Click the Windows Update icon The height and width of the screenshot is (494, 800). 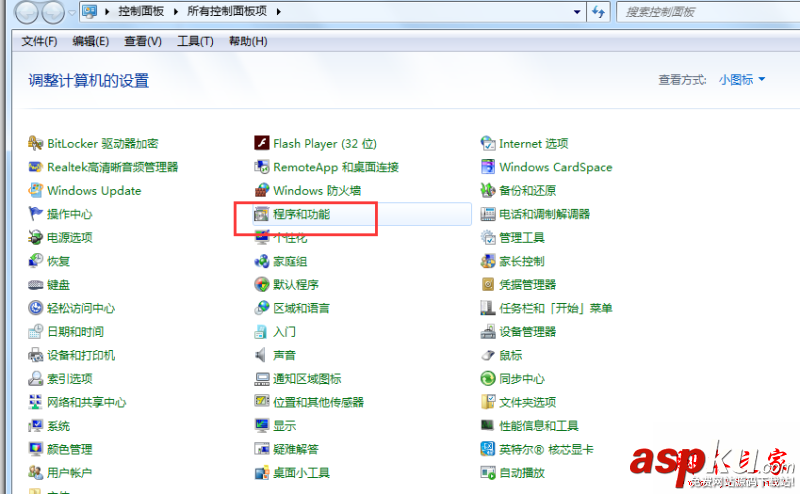35,190
